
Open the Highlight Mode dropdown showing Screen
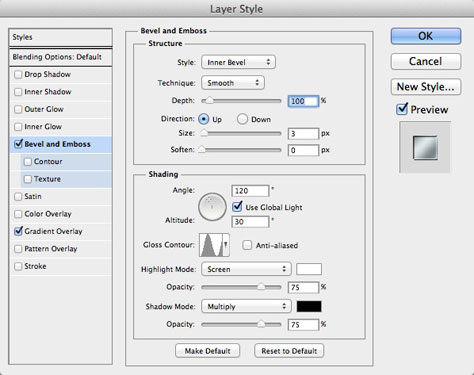pyautogui.click(x=246, y=269)
